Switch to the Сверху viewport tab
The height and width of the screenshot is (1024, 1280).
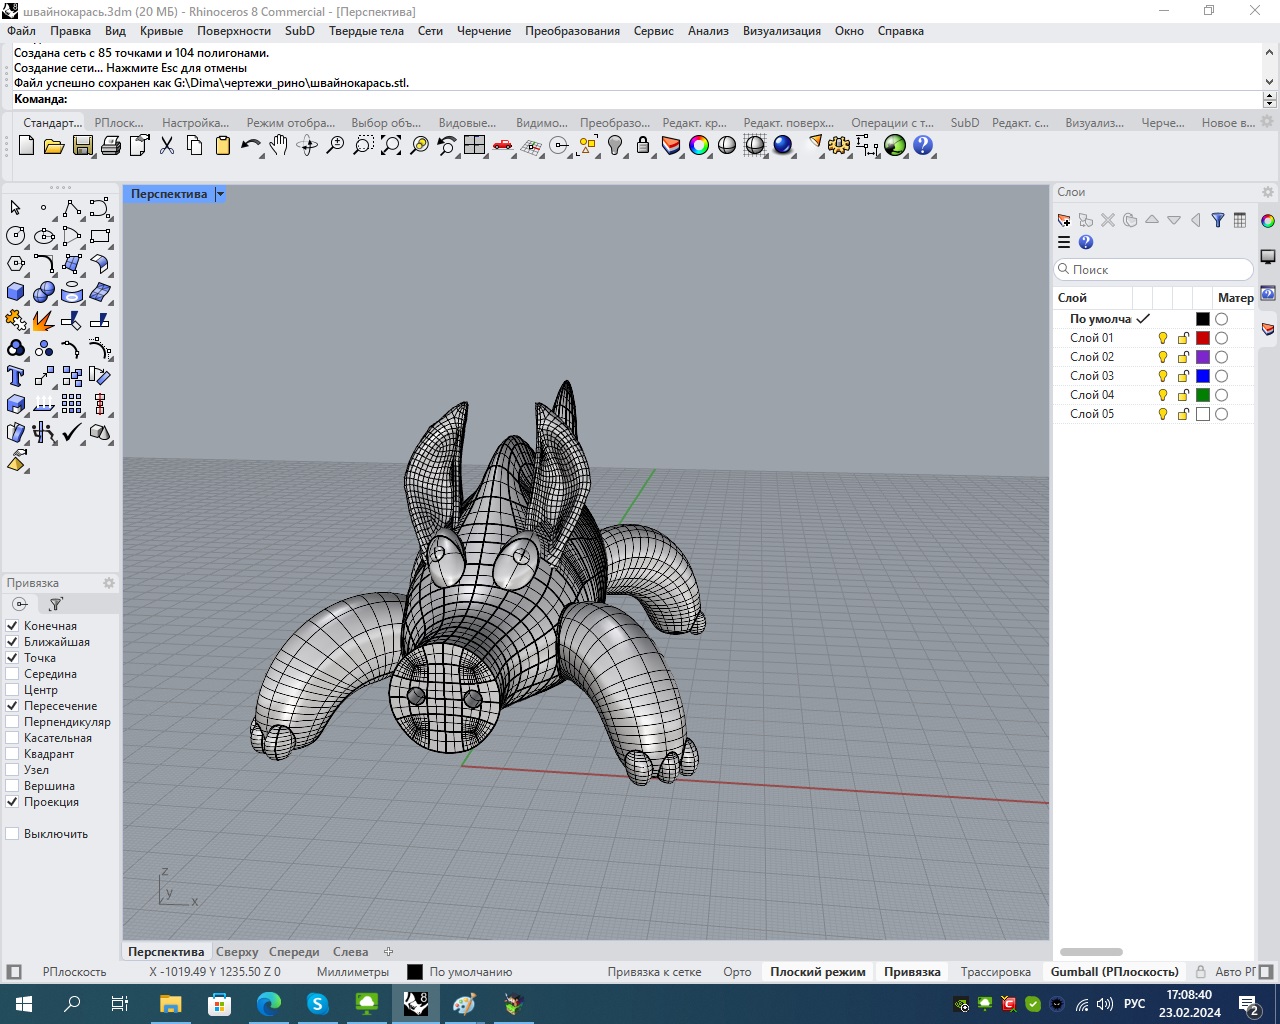coord(237,952)
